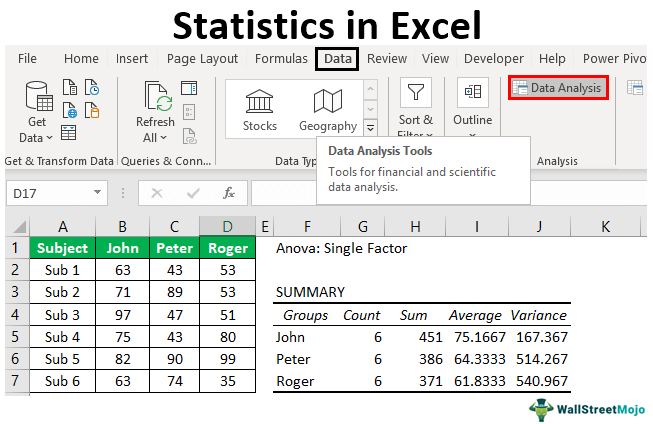The image size is (653, 424).
Task: Launch the Data Analysis tool
Action: [x=558, y=88]
